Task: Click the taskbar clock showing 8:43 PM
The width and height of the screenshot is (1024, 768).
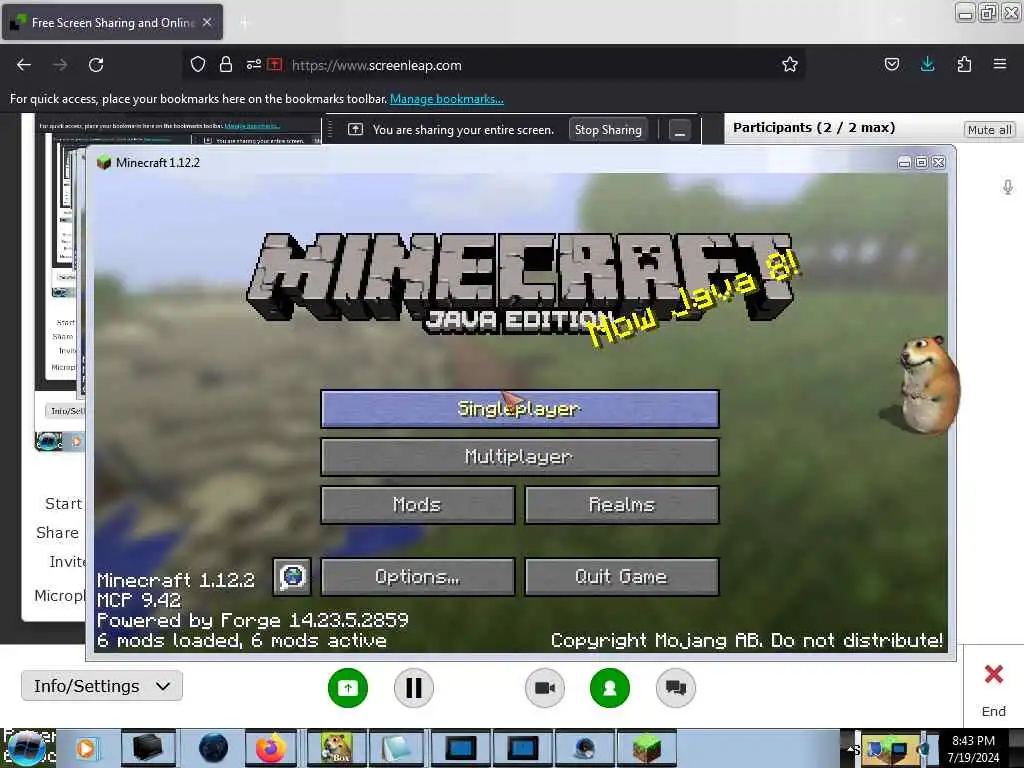Action: [973, 749]
